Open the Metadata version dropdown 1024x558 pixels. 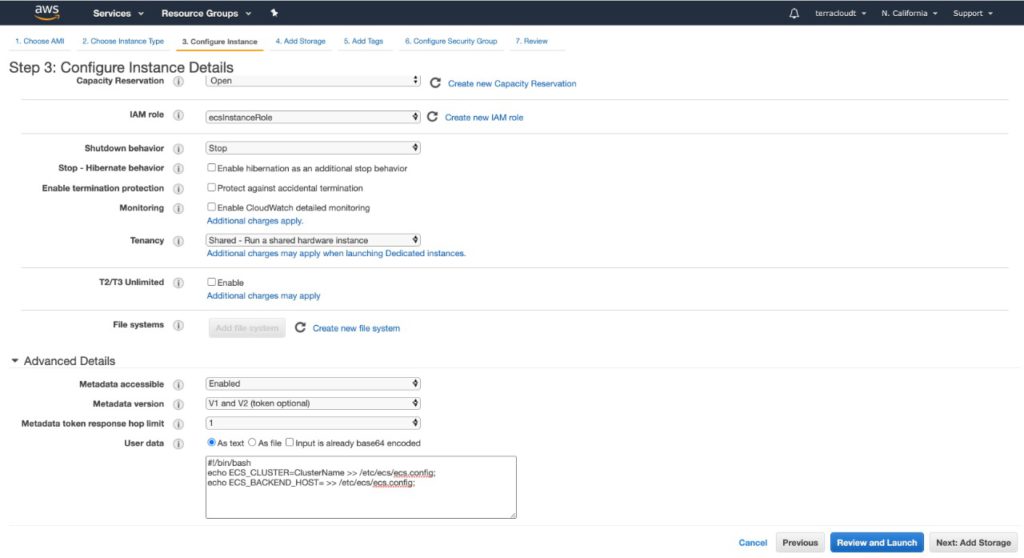[312, 403]
